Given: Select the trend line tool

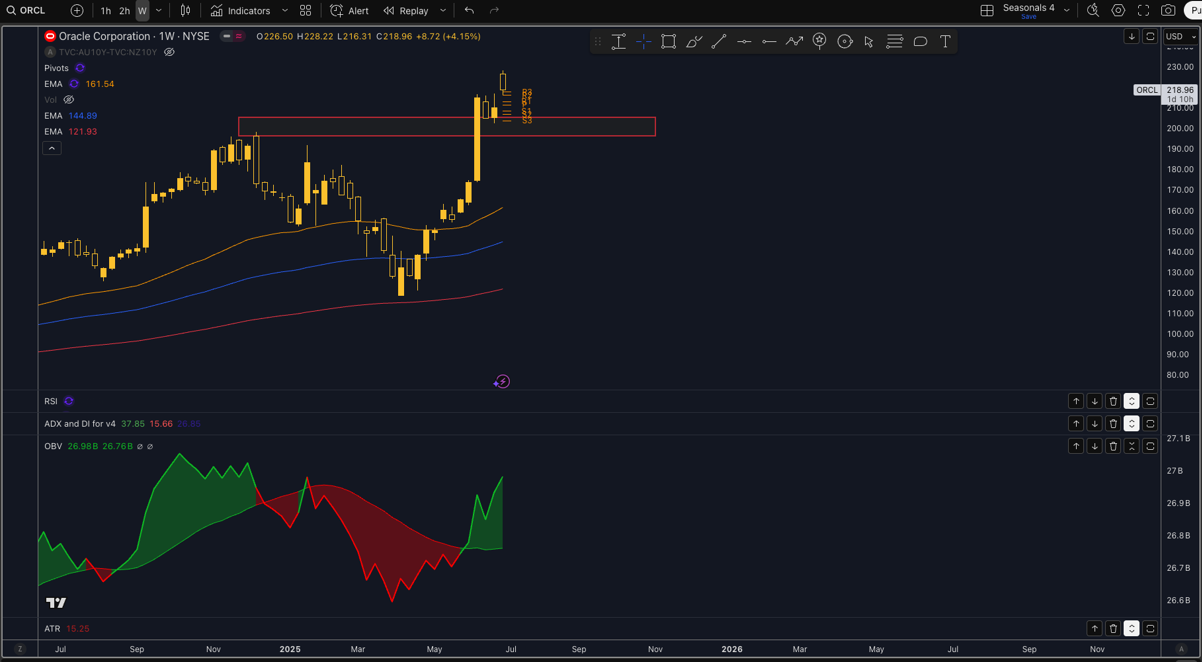Looking at the screenshot, I should click(718, 41).
